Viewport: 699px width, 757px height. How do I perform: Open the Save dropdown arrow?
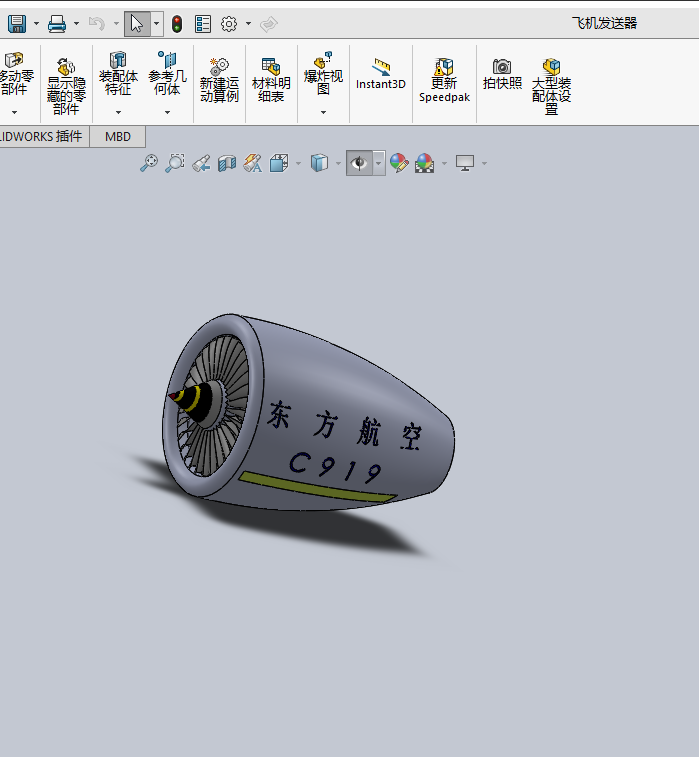click(36, 23)
